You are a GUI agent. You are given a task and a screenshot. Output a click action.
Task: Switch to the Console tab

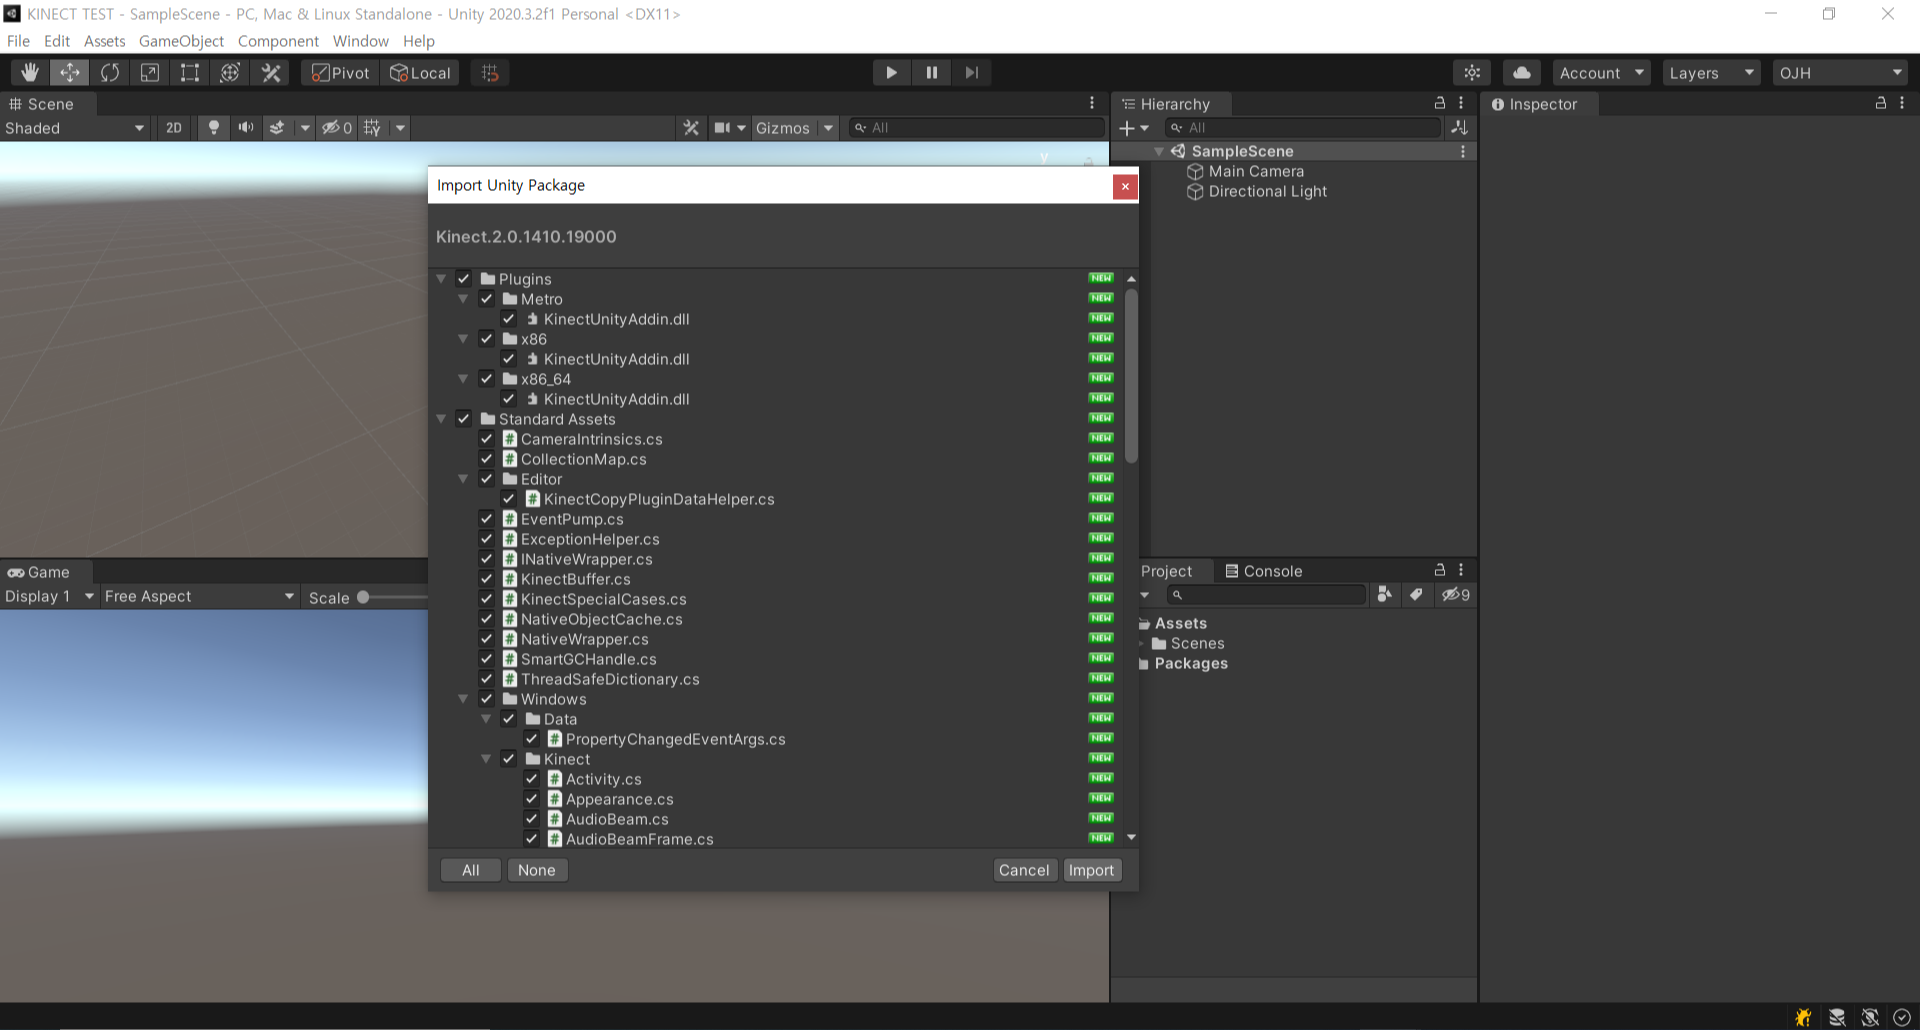pos(1264,571)
